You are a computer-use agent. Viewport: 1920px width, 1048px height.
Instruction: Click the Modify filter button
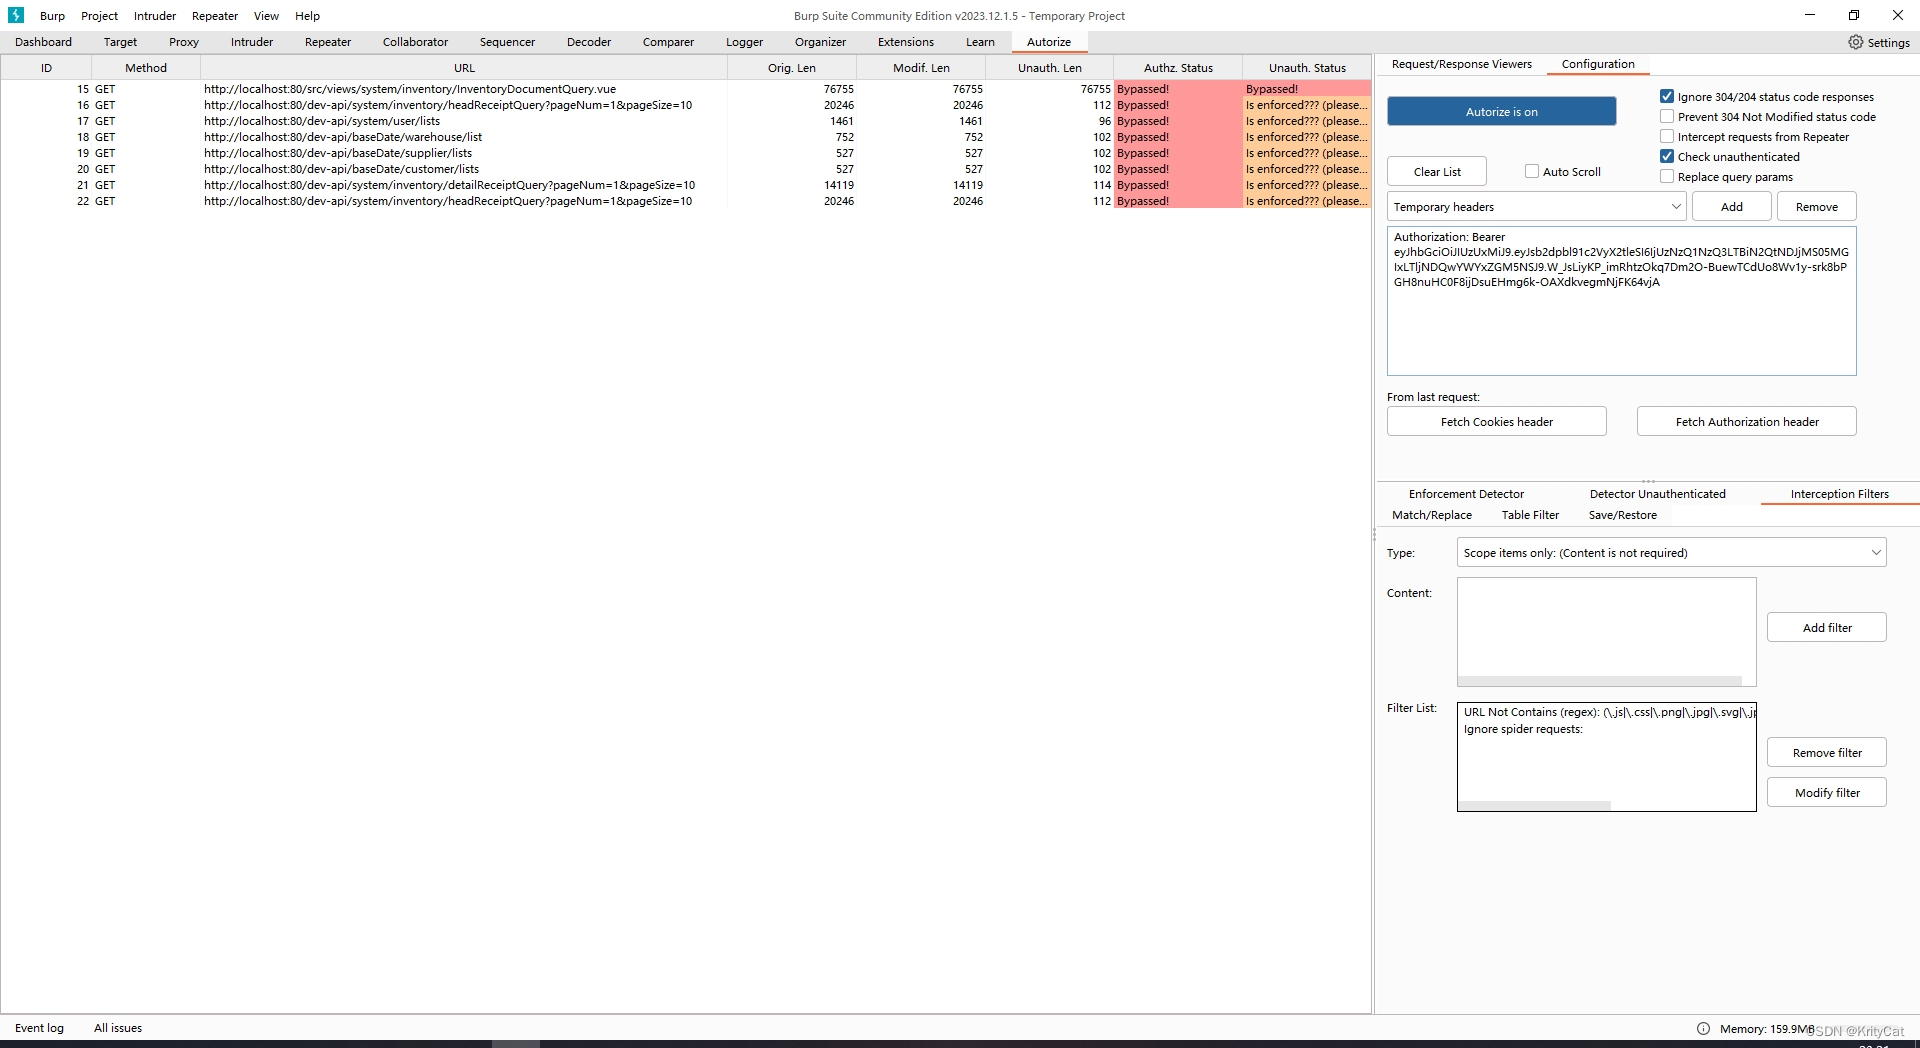[1827, 792]
